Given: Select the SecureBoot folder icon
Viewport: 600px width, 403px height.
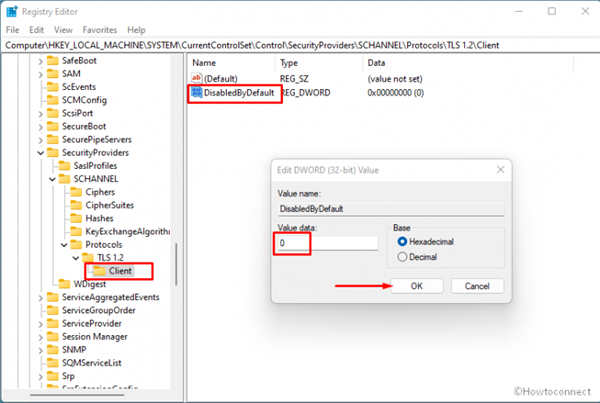Looking at the screenshot, I should click(52, 126).
